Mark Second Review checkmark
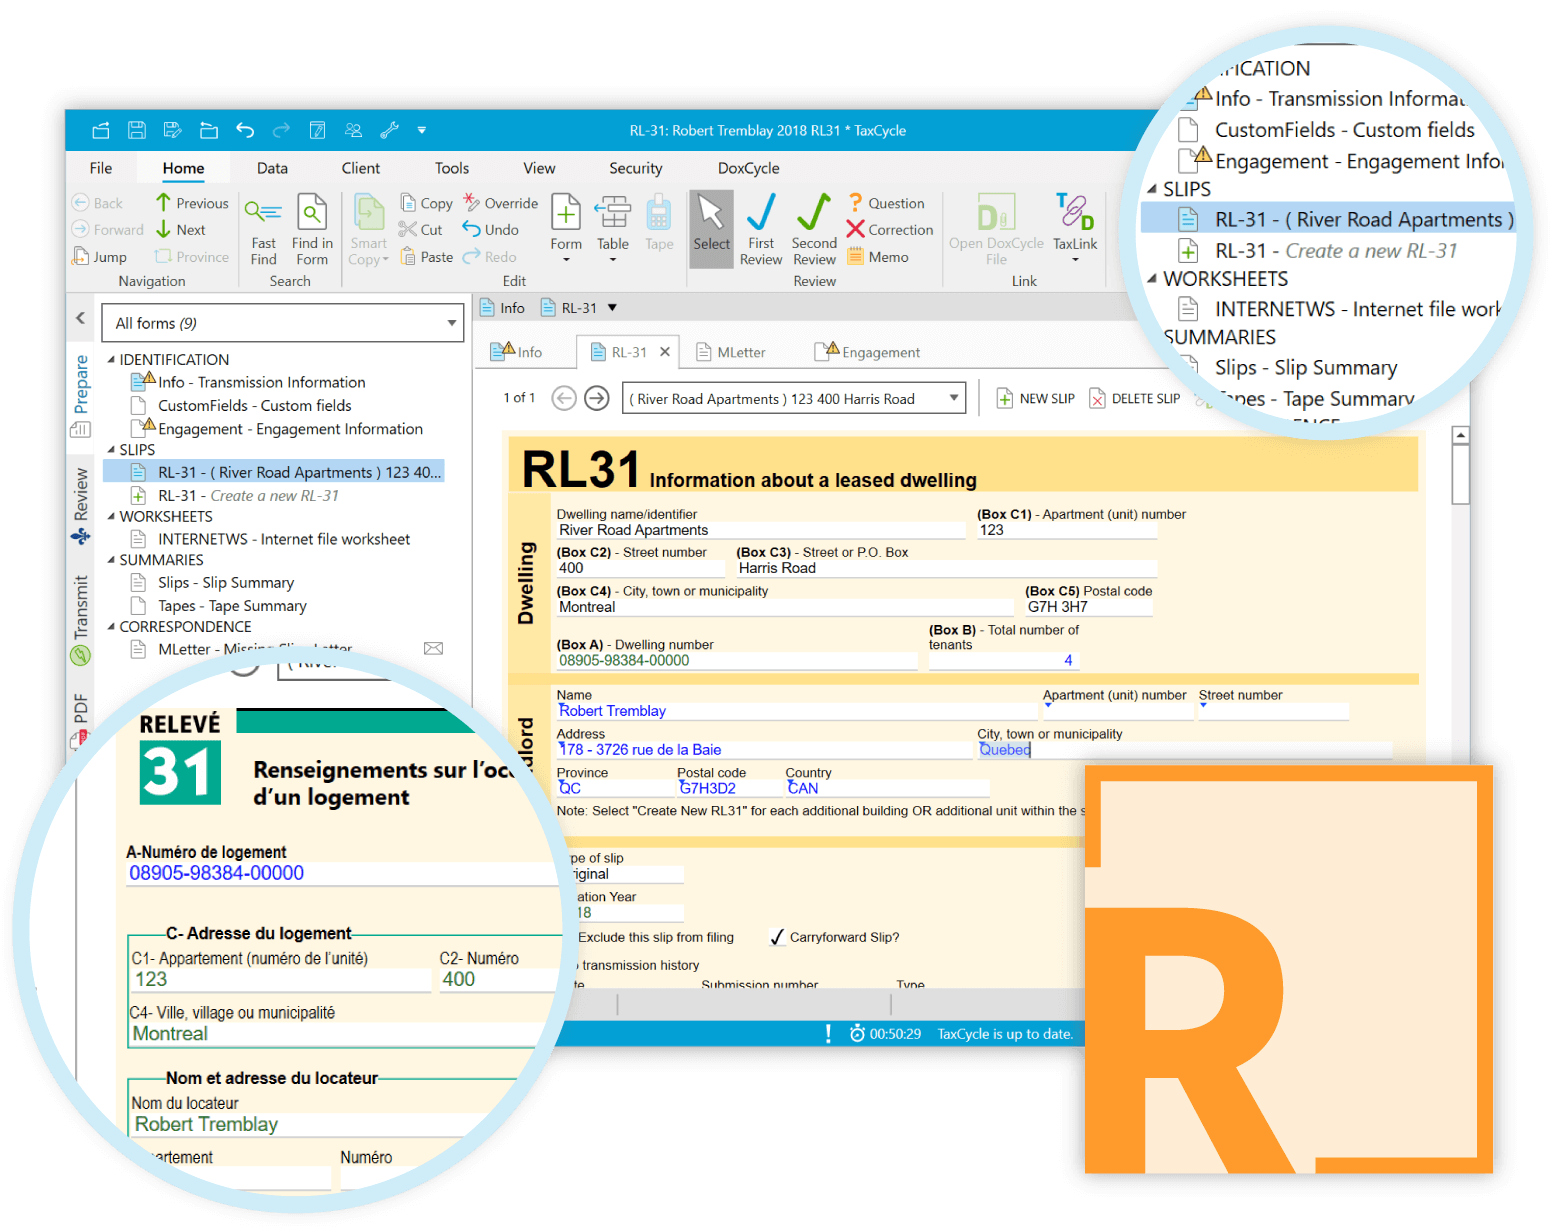Screen dimensions: 1553x1228 814,230
